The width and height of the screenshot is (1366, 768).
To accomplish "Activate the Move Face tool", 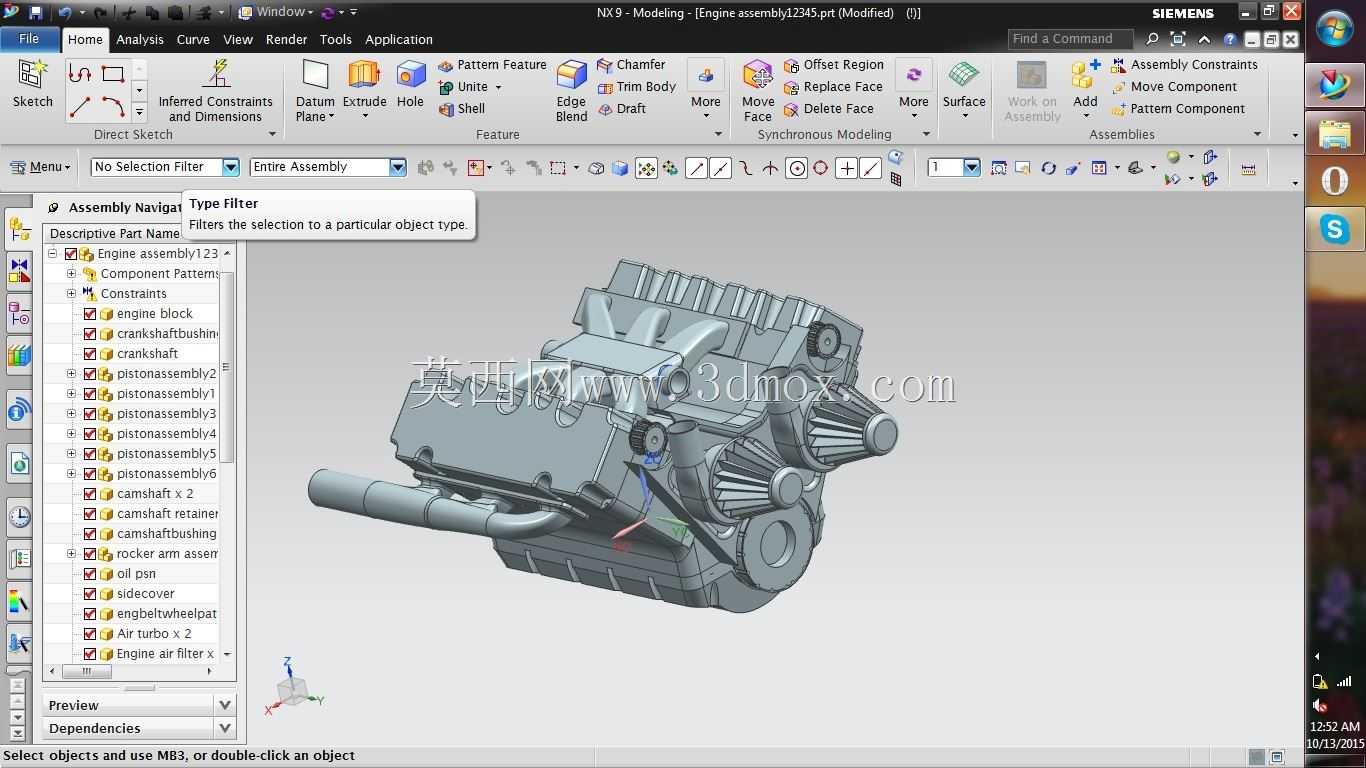I will (x=758, y=90).
